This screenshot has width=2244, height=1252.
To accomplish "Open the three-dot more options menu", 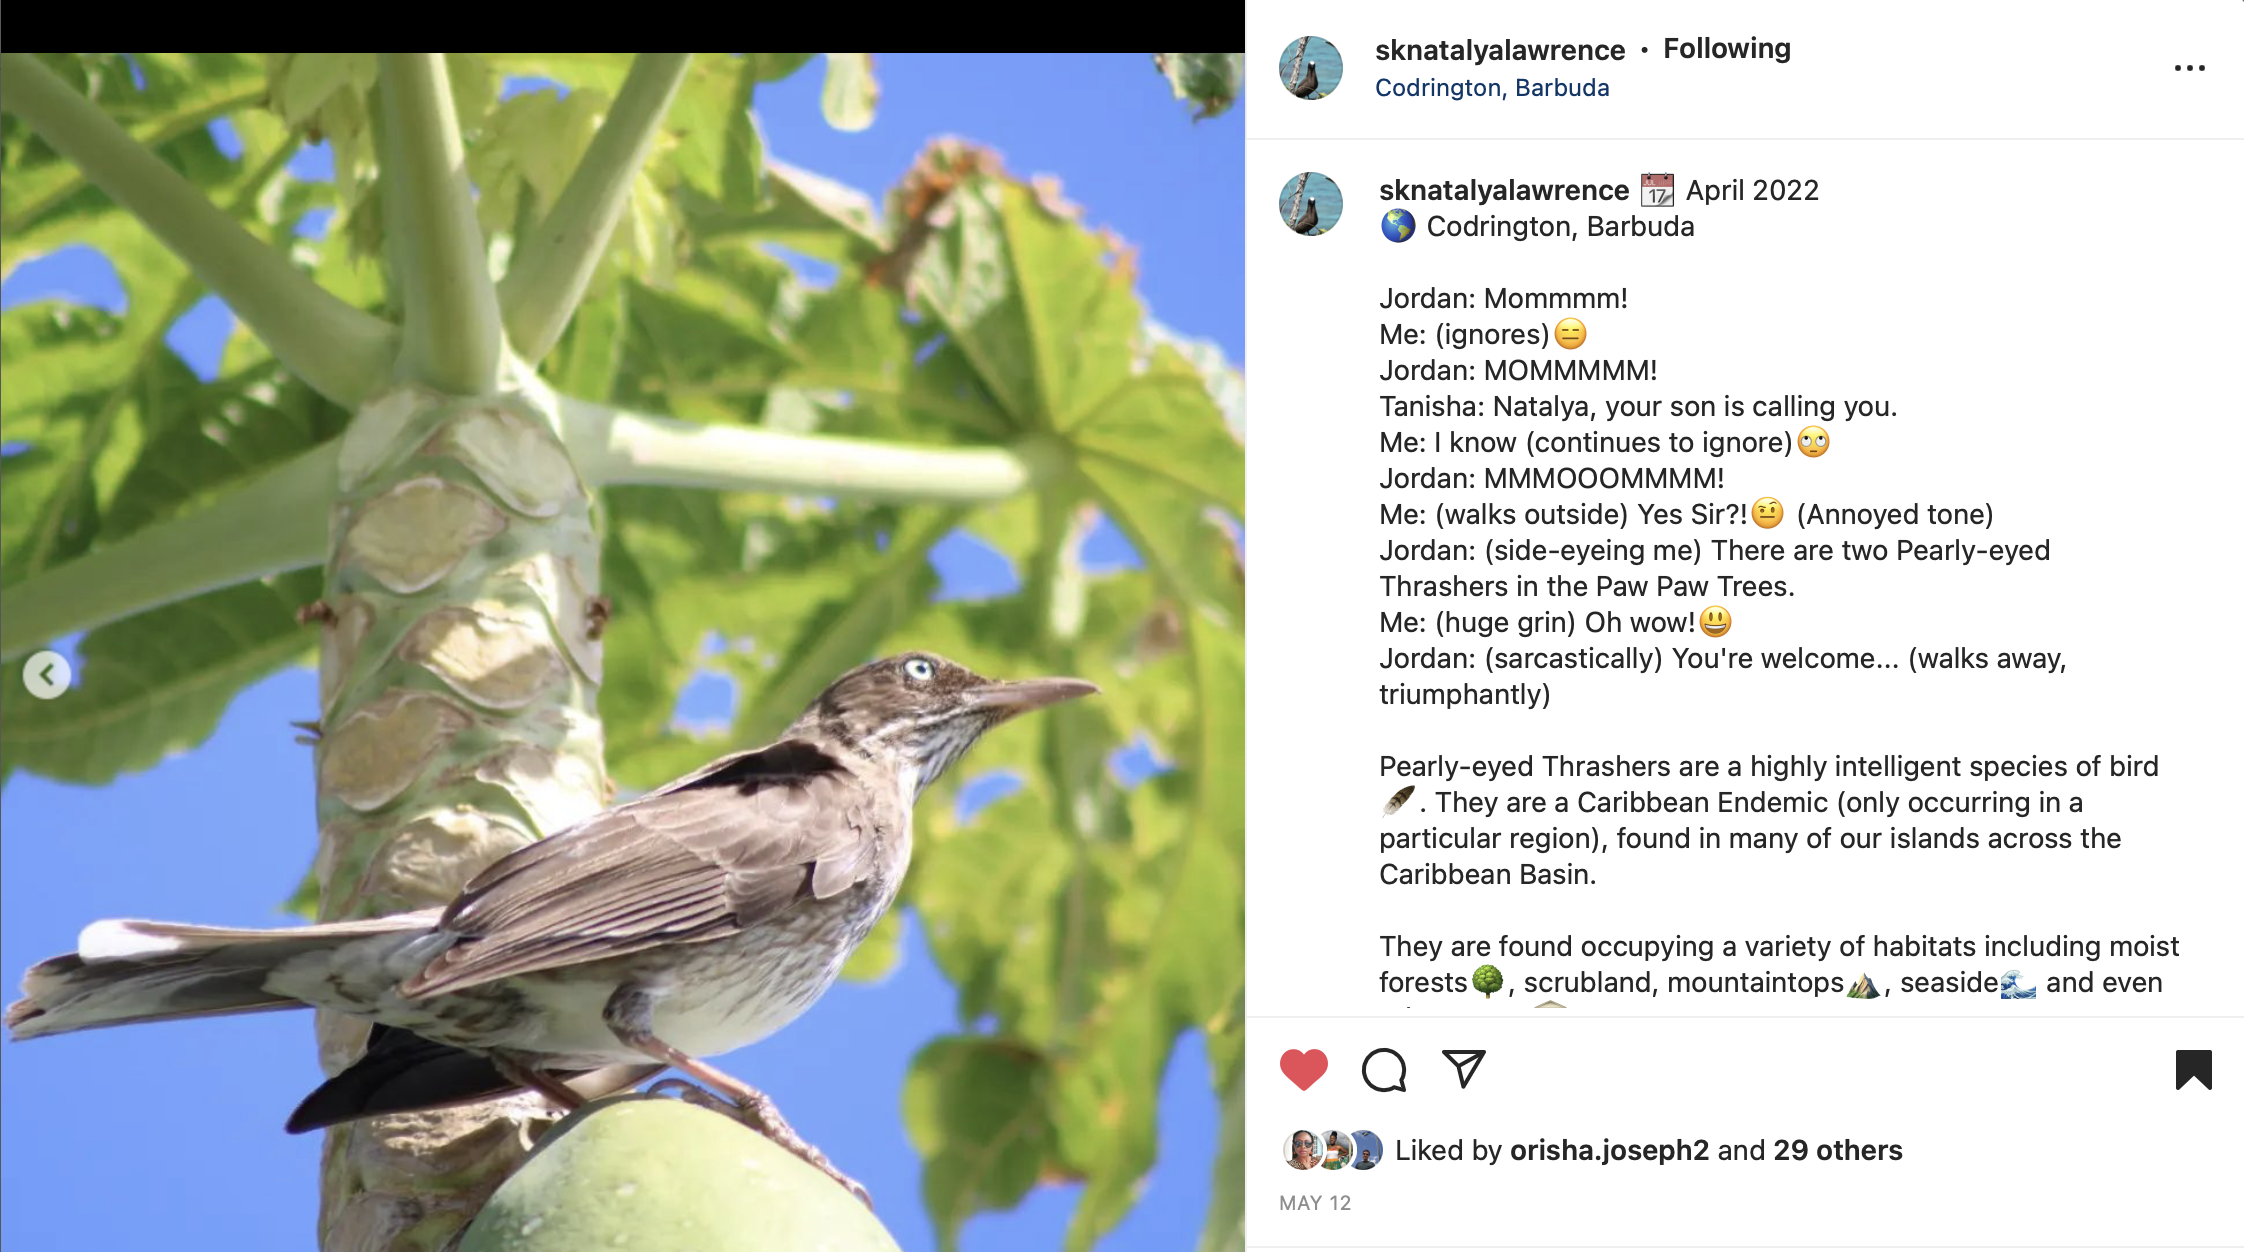I will [2189, 68].
